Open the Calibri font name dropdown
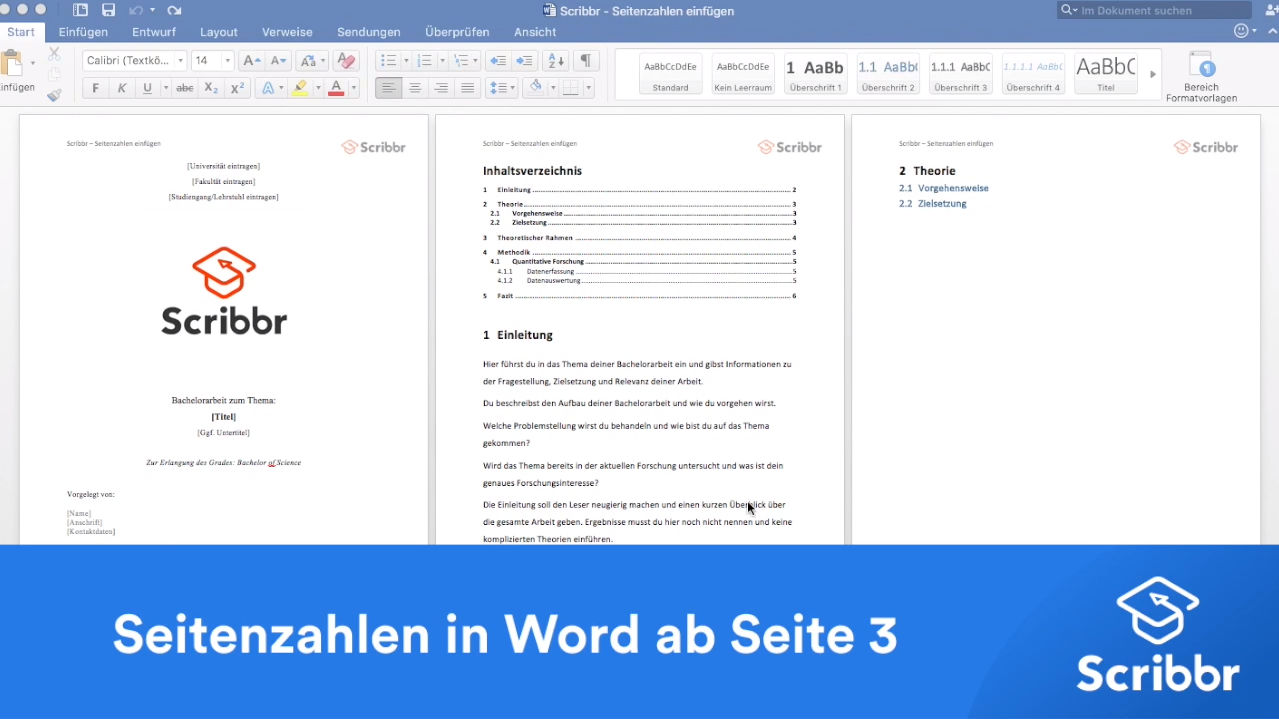Image resolution: width=1279 pixels, height=723 pixels. click(180, 61)
